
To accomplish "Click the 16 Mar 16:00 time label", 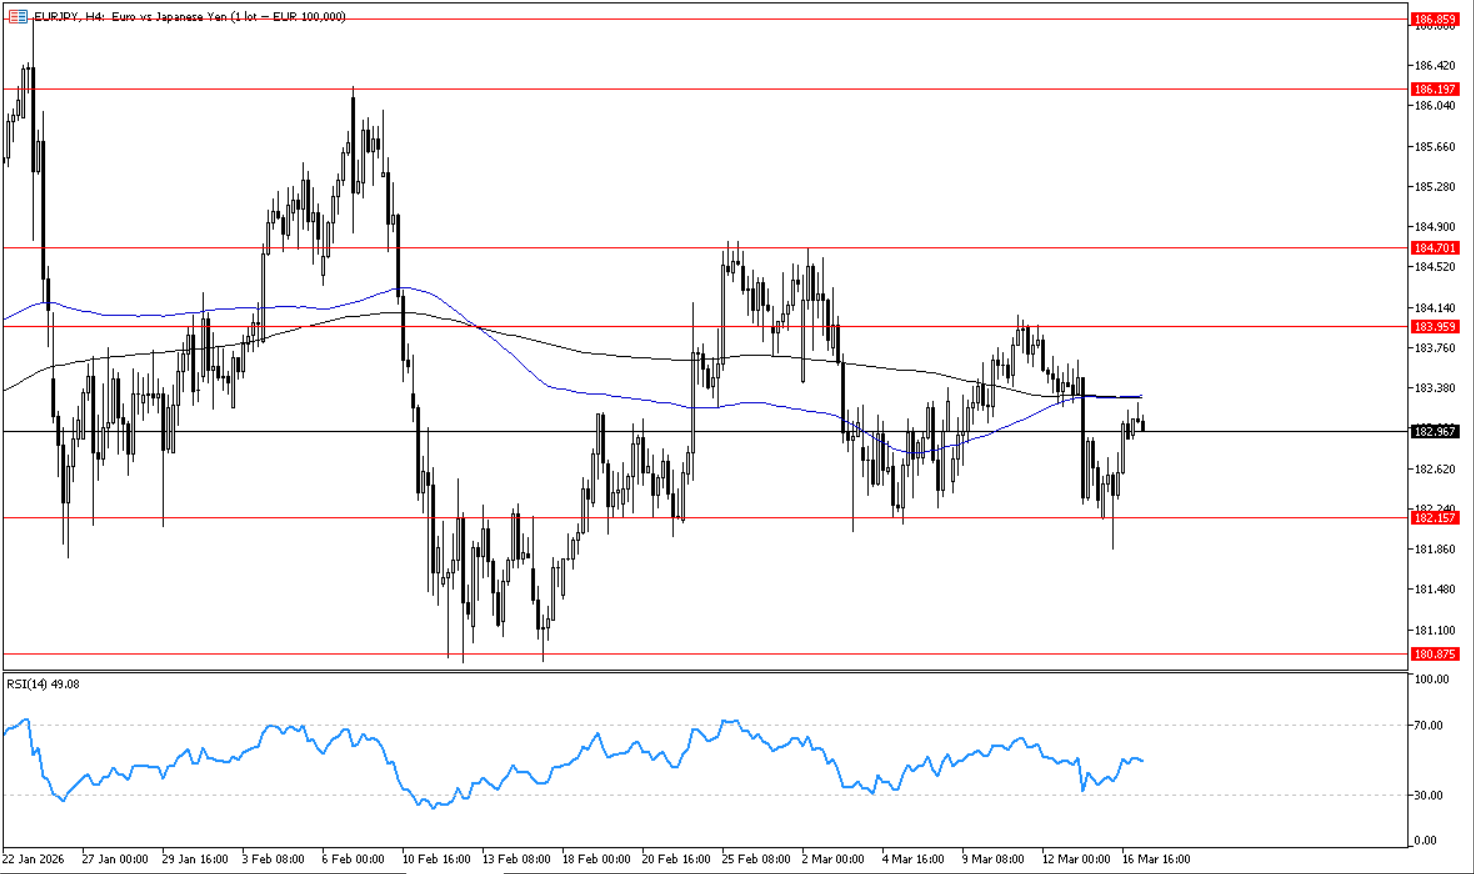I will [x=1156, y=859].
